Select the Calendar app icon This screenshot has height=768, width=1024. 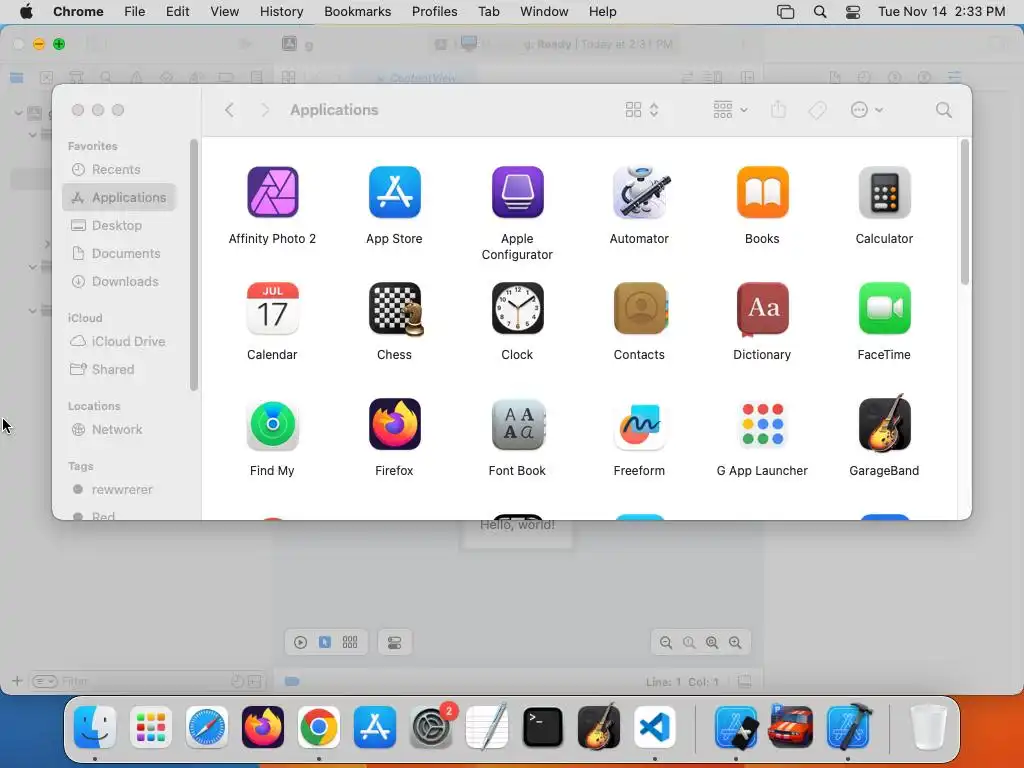[272, 308]
